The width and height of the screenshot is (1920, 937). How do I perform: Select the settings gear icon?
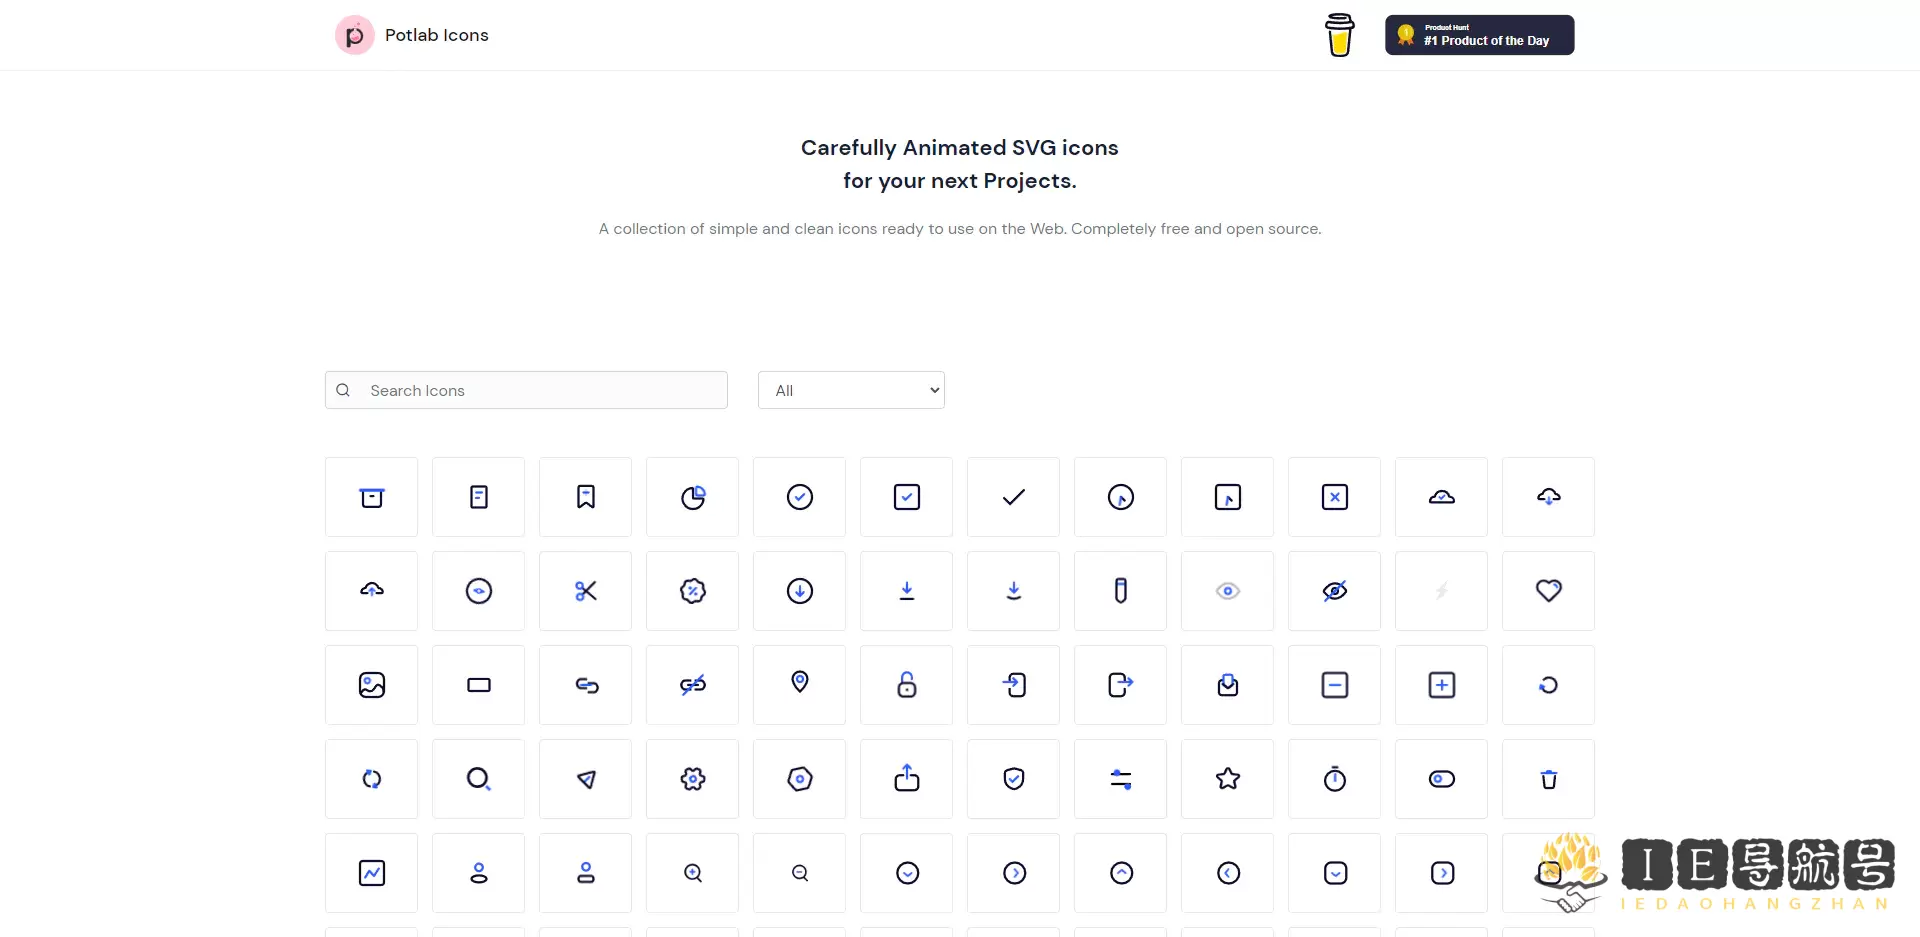(692, 778)
